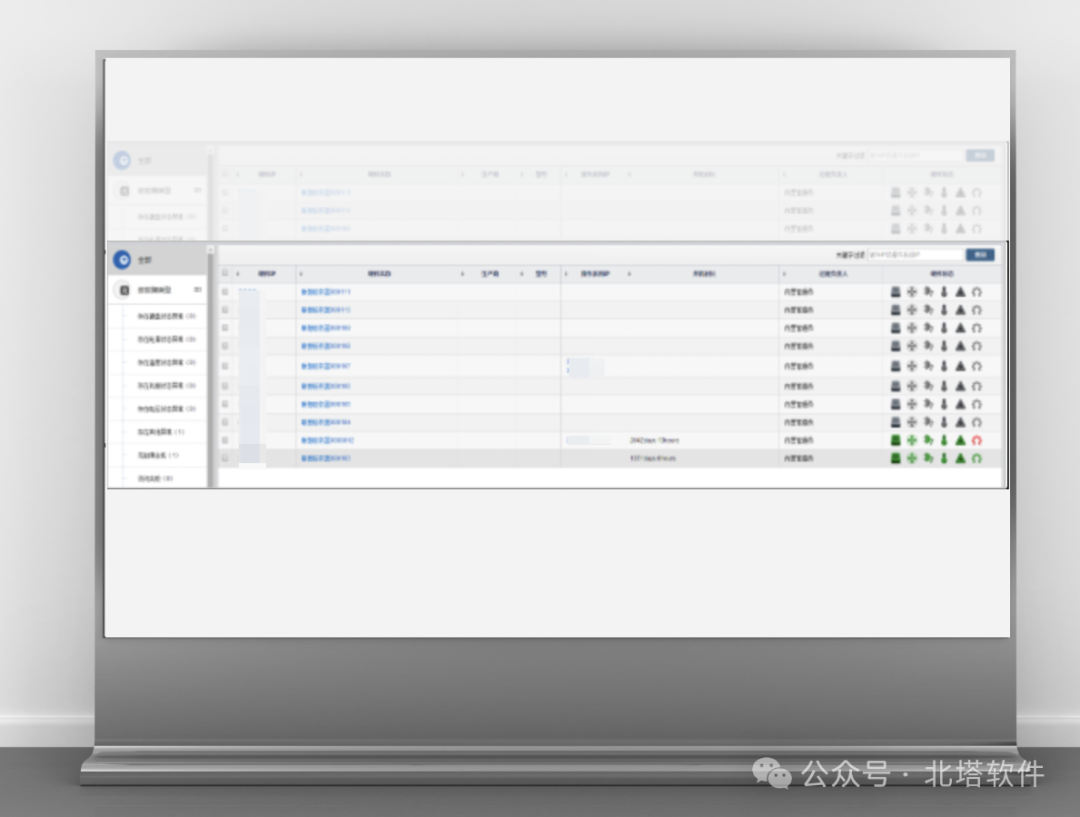Click inside the keyword filter input field
This screenshot has width=1080, height=817.
pyautogui.click(x=916, y=255)
